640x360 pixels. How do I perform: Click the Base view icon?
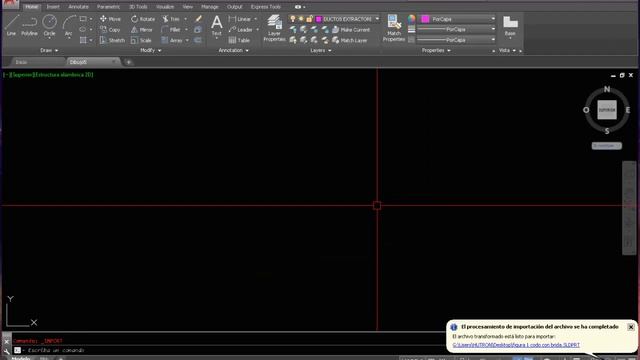(510, 26)
